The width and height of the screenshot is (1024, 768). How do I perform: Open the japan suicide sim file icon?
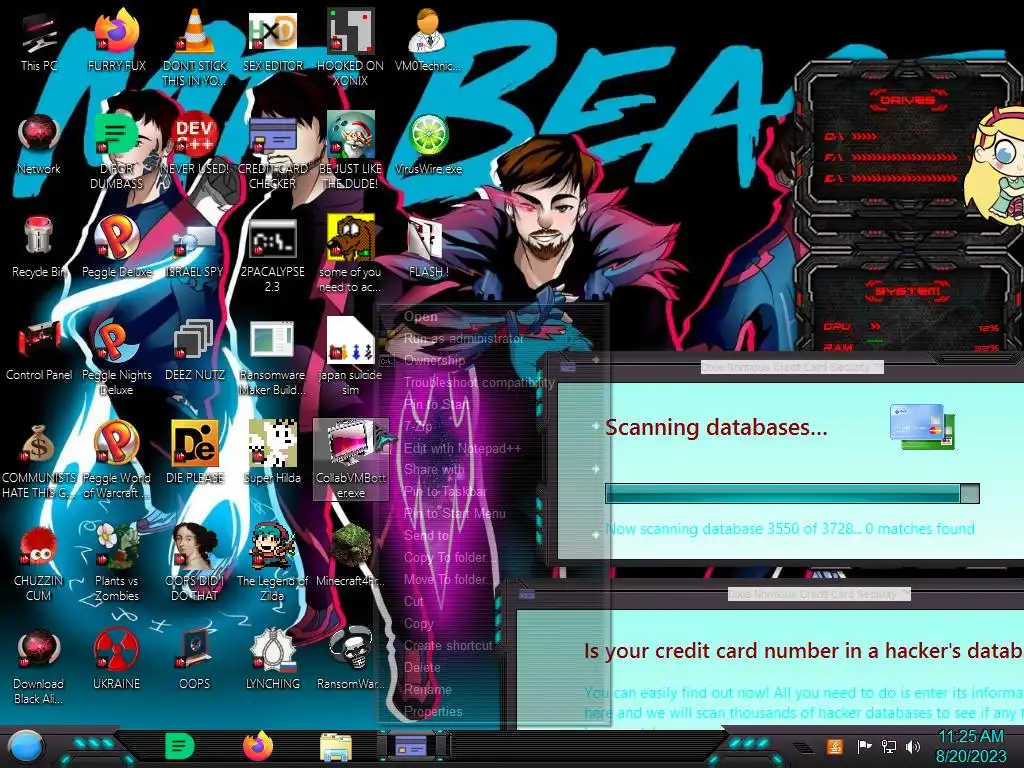350,358
